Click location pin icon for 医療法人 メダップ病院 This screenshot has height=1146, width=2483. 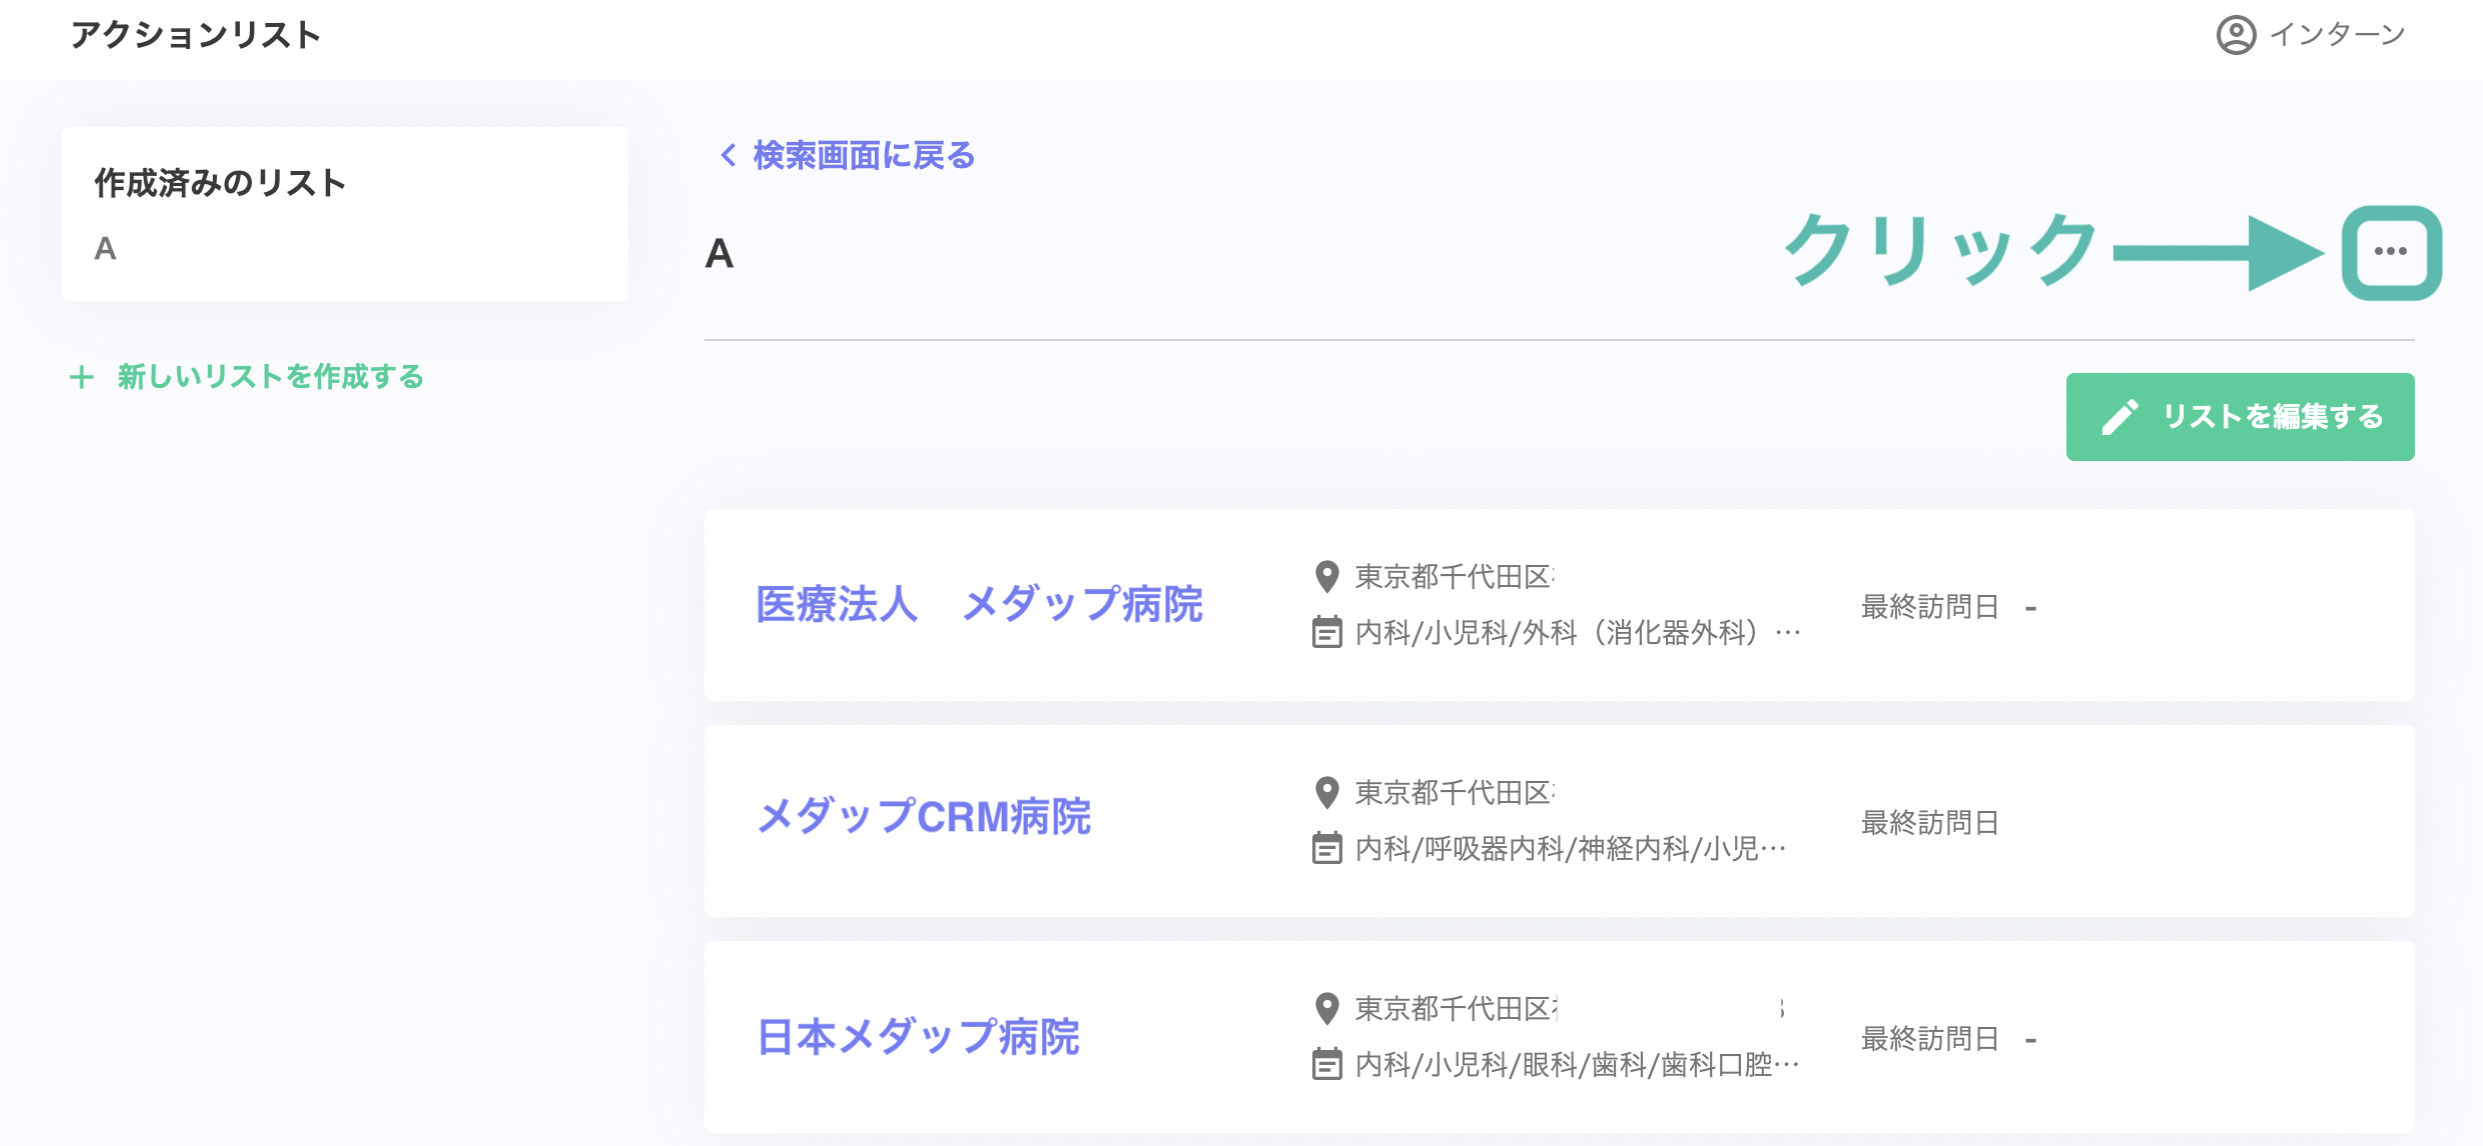click(1326, 577)
